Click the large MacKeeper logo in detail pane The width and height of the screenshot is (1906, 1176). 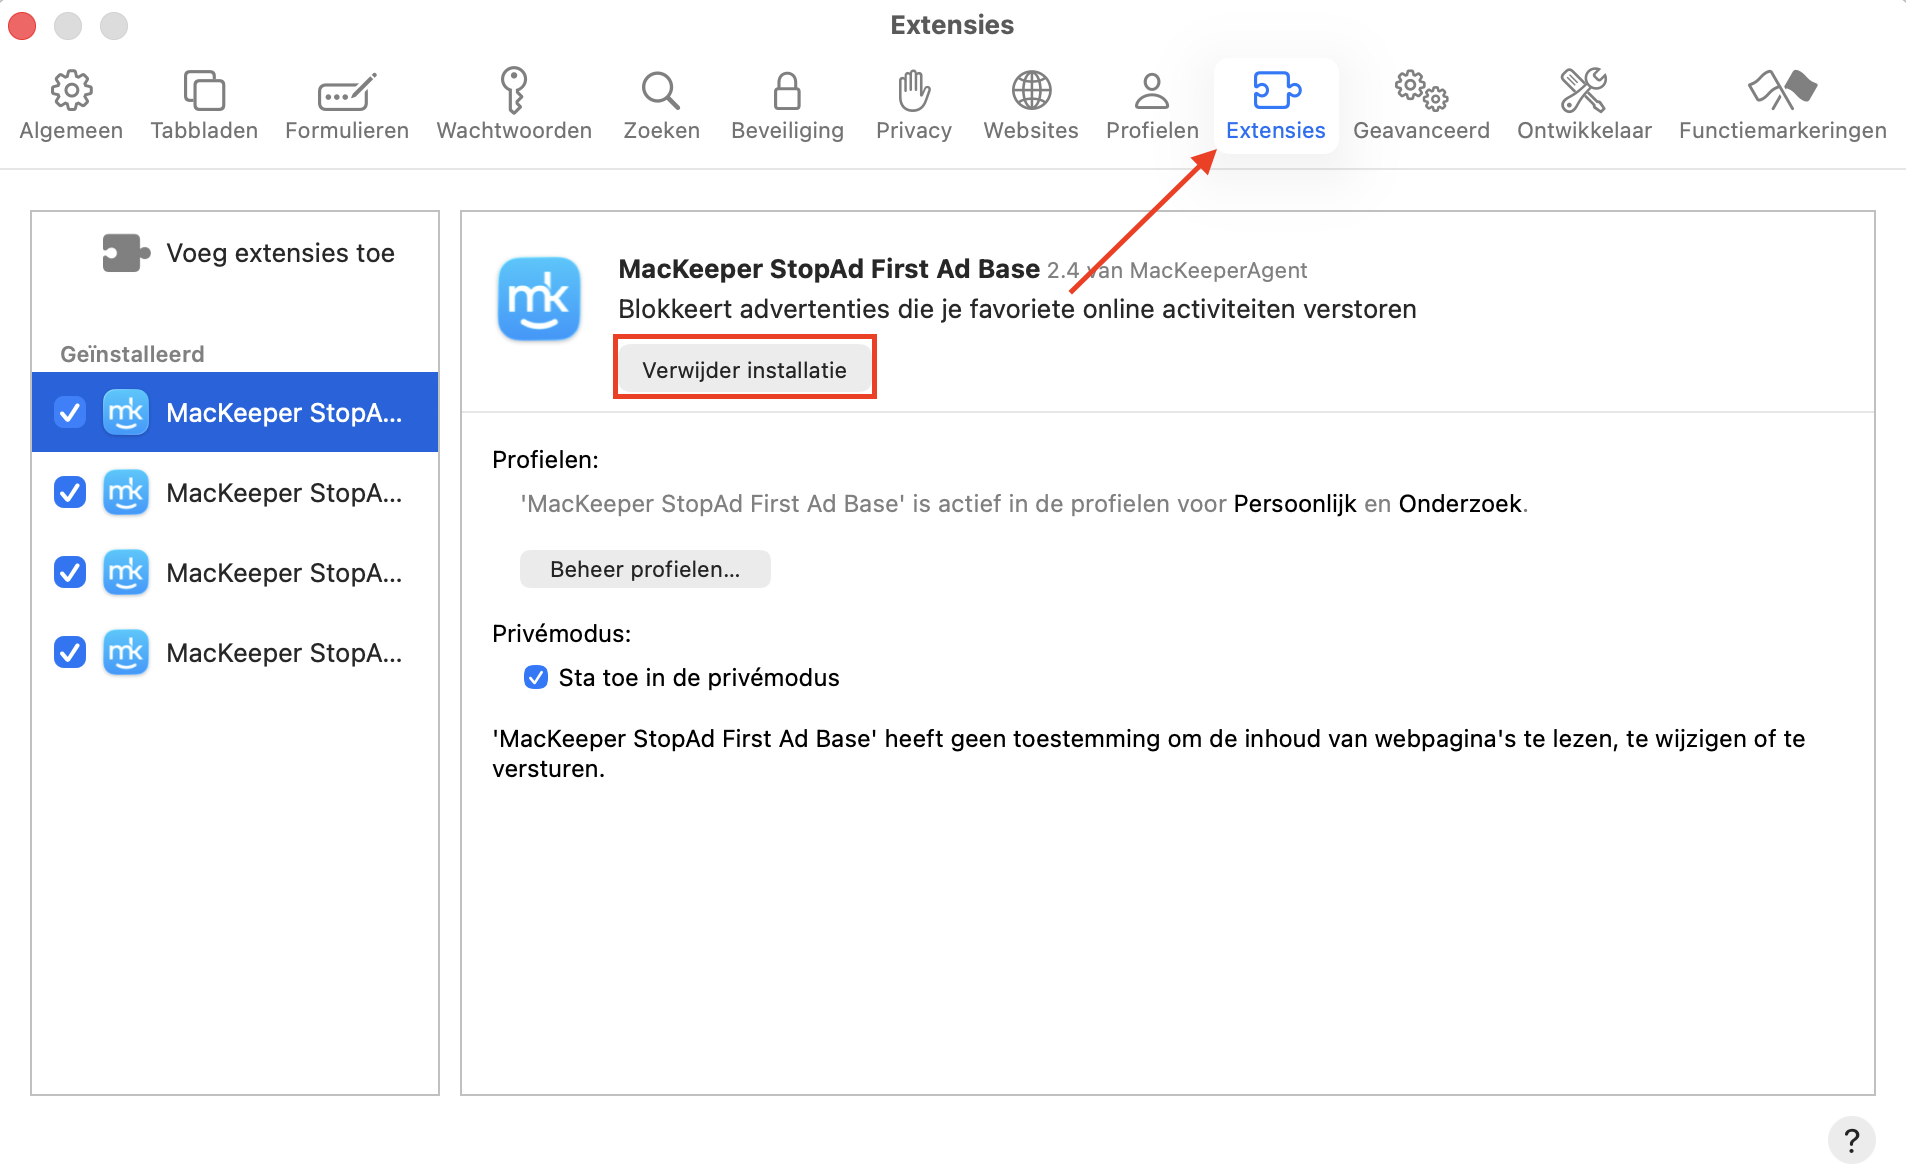click(x=539, y=299)
